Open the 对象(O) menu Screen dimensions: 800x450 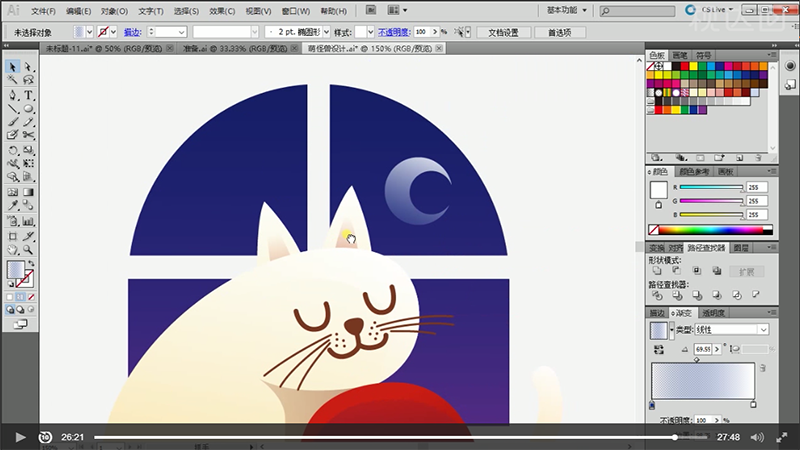[114, 11]
